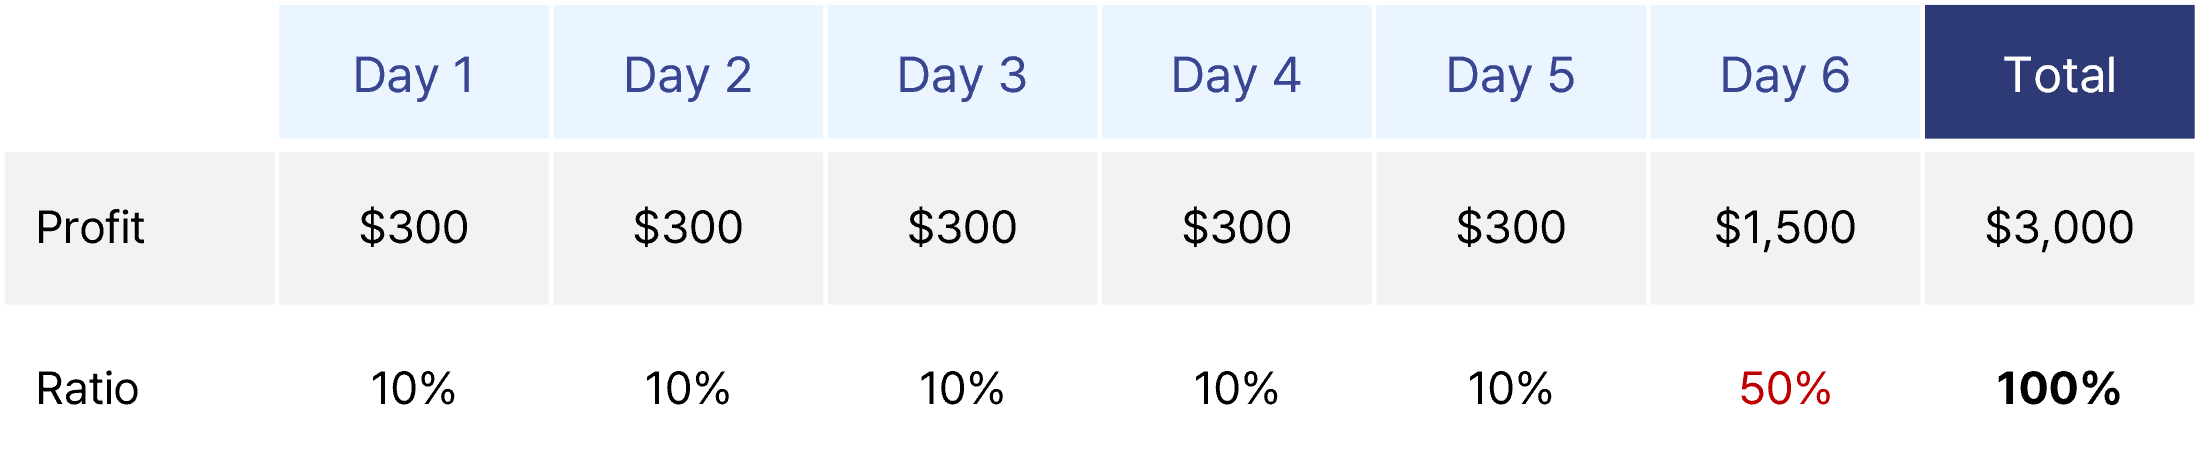
Task: Click the Day 1 column header
Action: [414, 72]
